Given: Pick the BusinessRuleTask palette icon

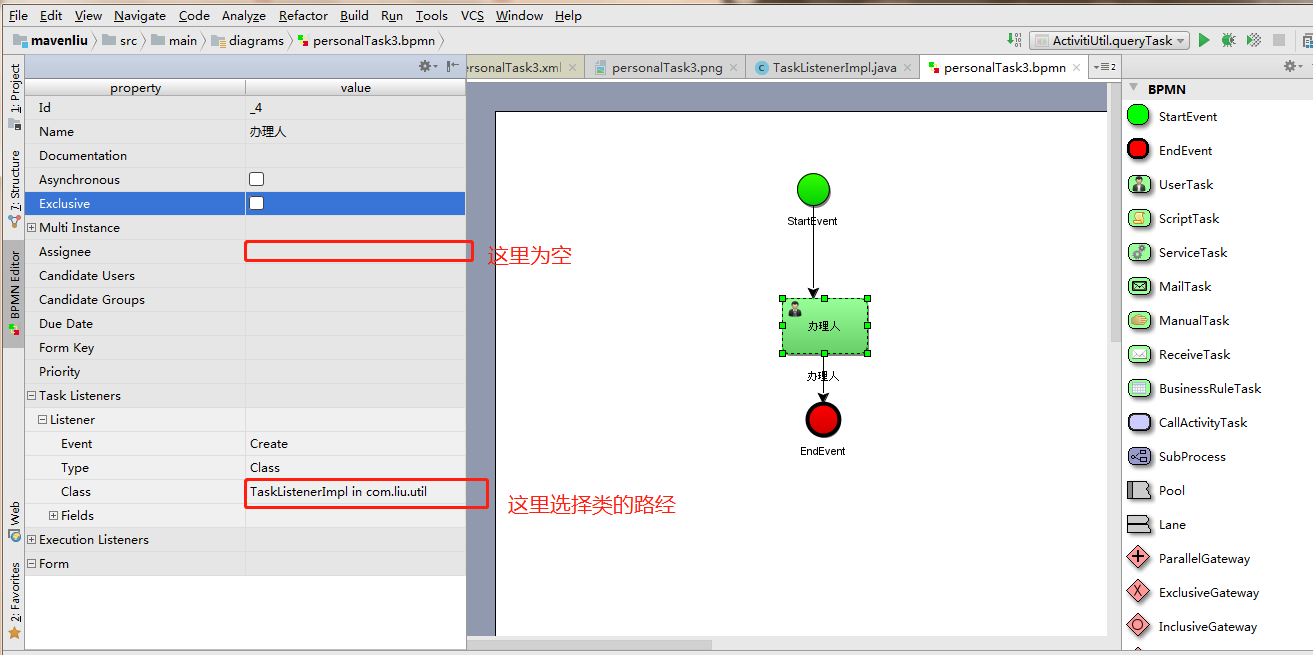Looking at the screenshot, I should click(1138, 388).
